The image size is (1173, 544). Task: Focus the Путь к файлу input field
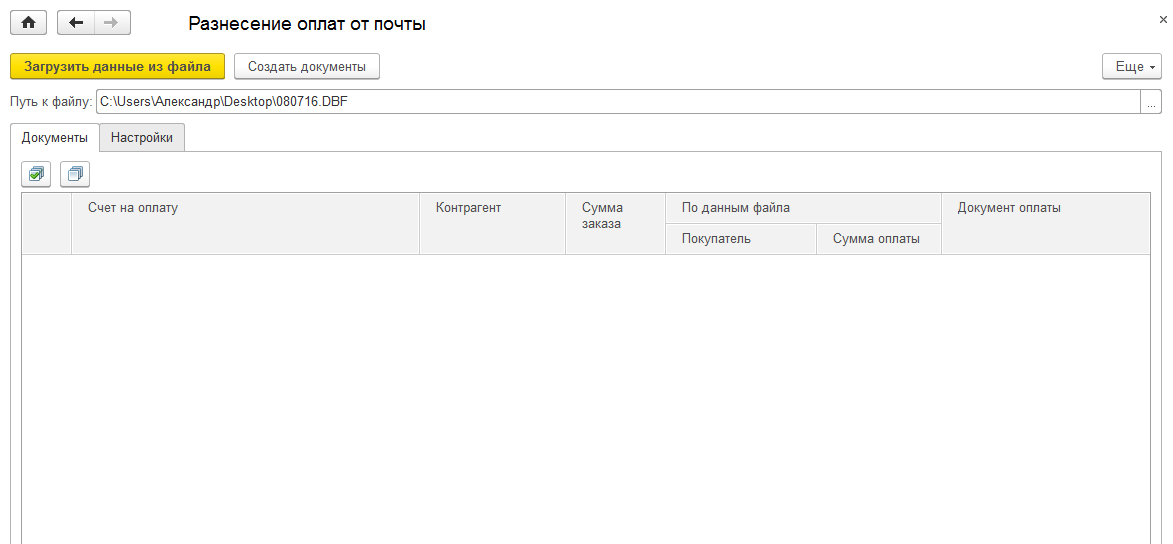pos(617,102)
